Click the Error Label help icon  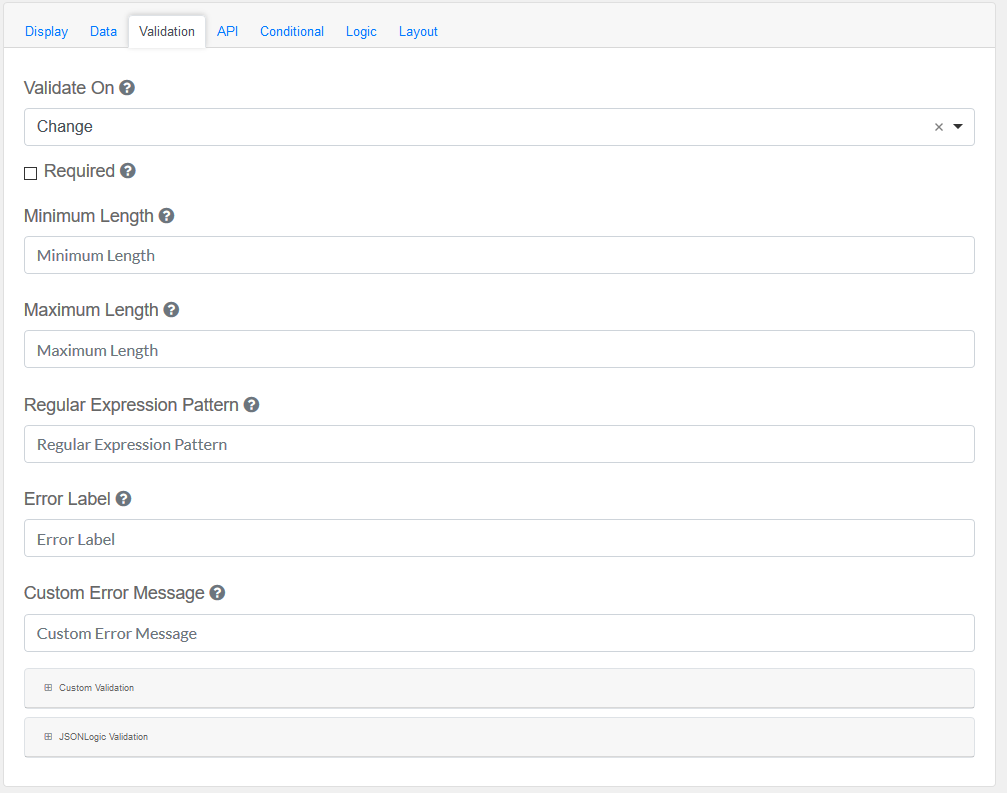pyautogui.click(x=124, y=499)
